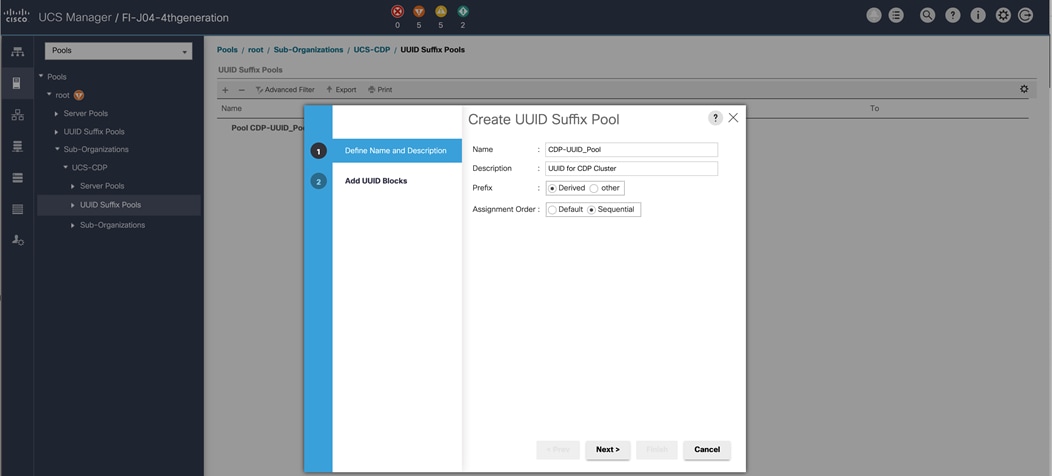Open the Admin sidebar icon
The height and width of the screenshot is (476, 1052).
click(18, 240)
